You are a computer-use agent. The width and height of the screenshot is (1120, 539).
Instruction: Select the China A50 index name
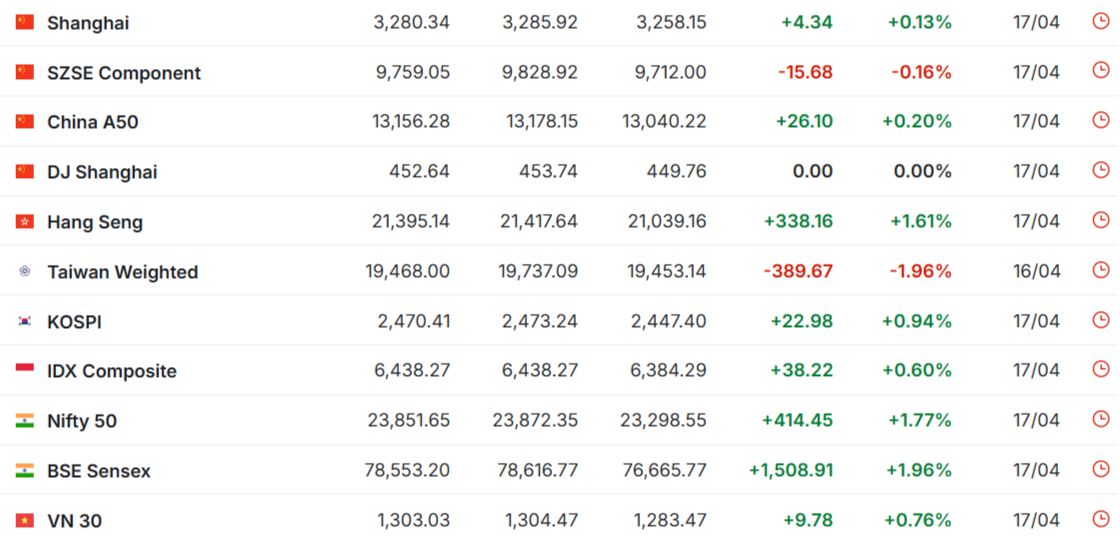pos(93,122)
